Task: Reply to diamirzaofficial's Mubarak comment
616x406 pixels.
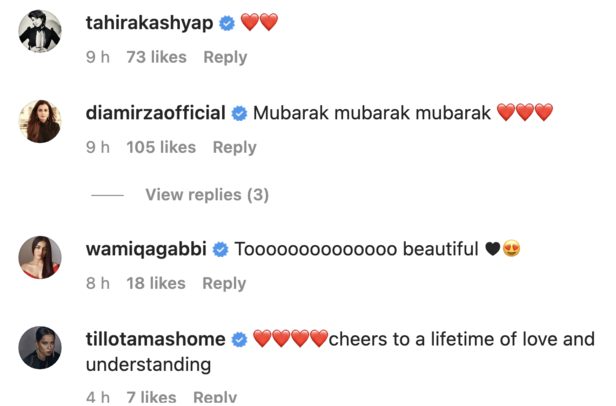Action: pos(234,147)
